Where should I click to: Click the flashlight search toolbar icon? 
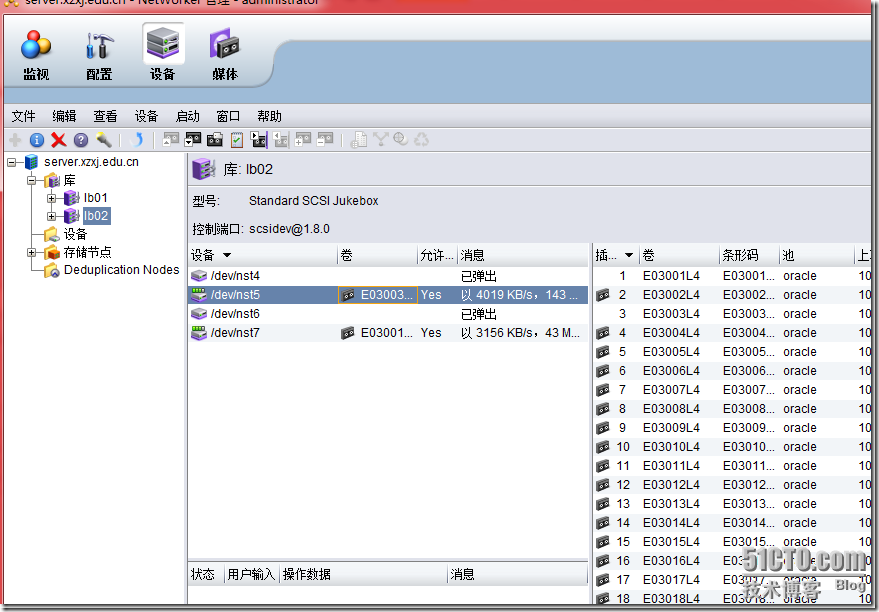[104, 140]
